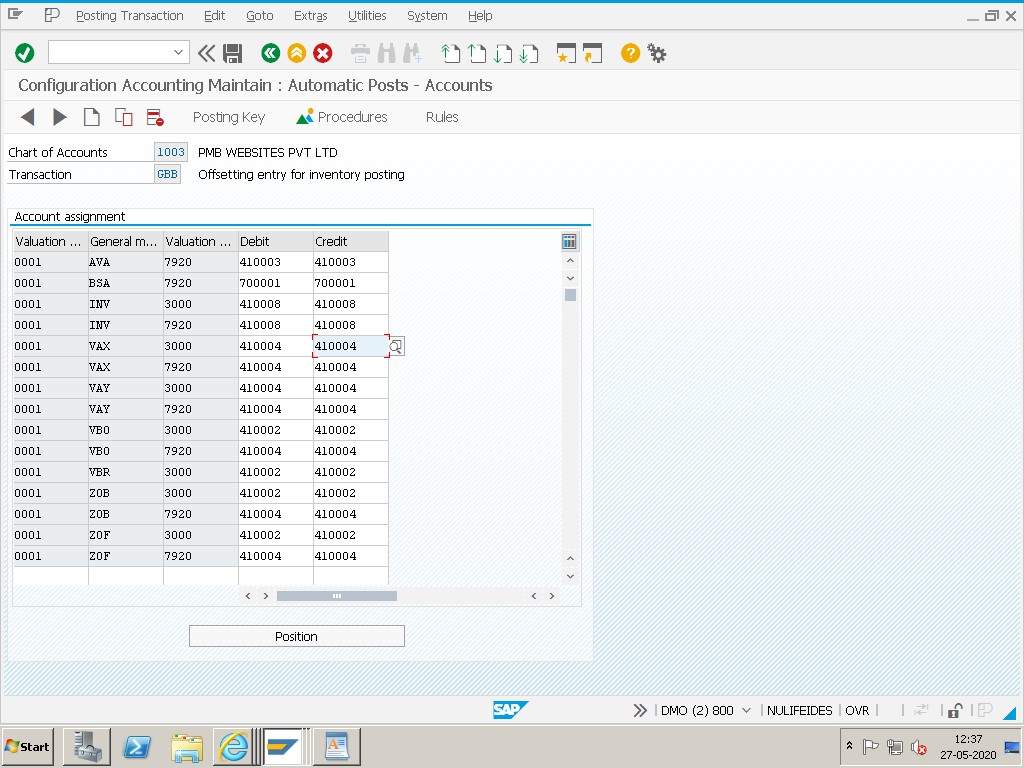Image resolution: width=1024 pixels, height=768 pixels.
Task: Expand the status bar double chevron
Action: [x=640, y=711]
